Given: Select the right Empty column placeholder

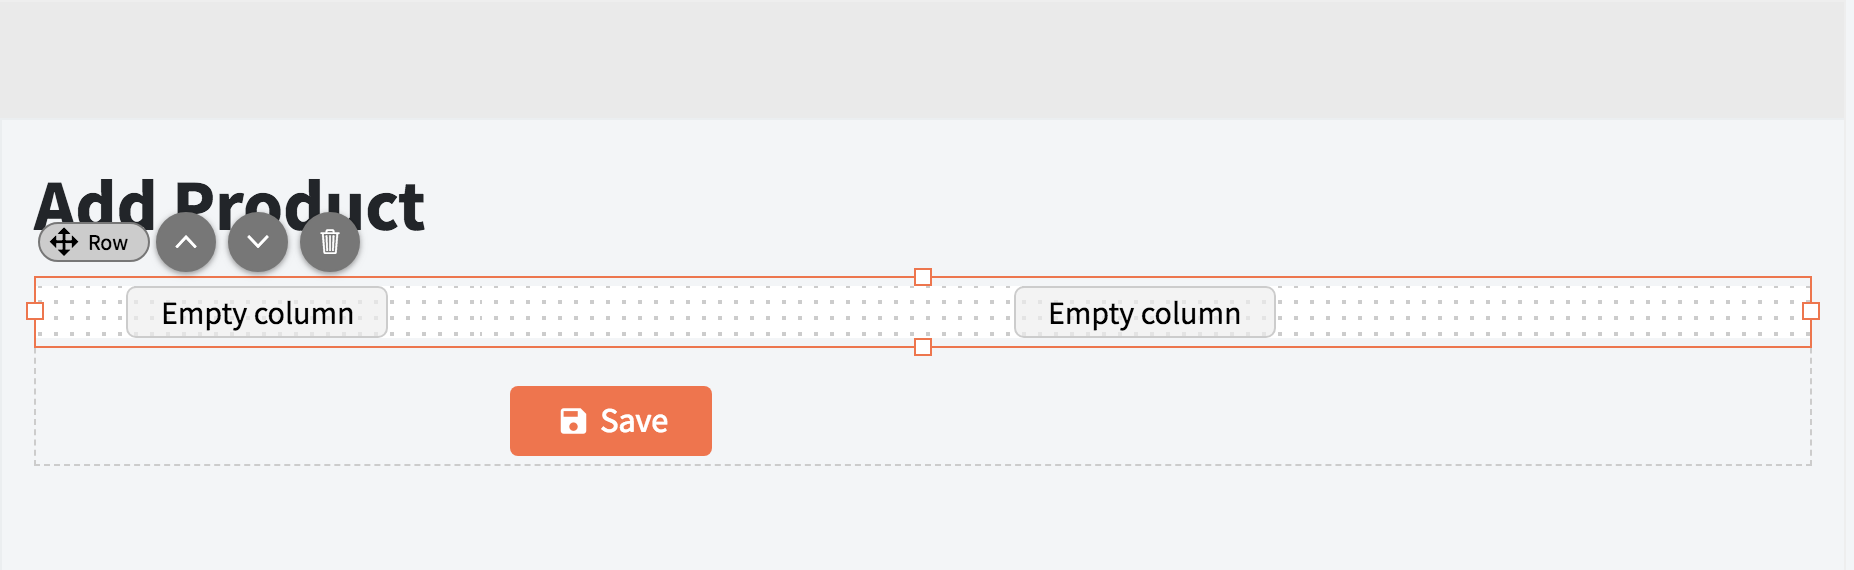Looking at the screenshot, I should pyautogui.click(x=1145, y=312).
